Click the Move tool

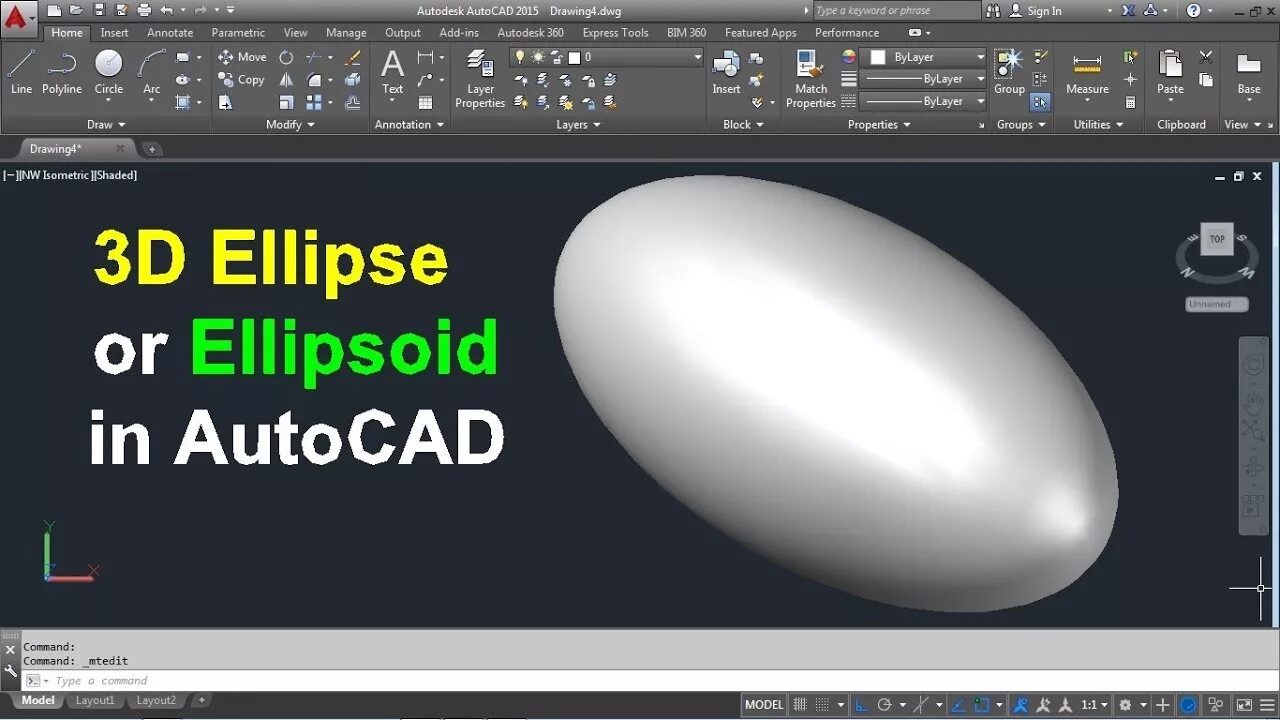242,57
